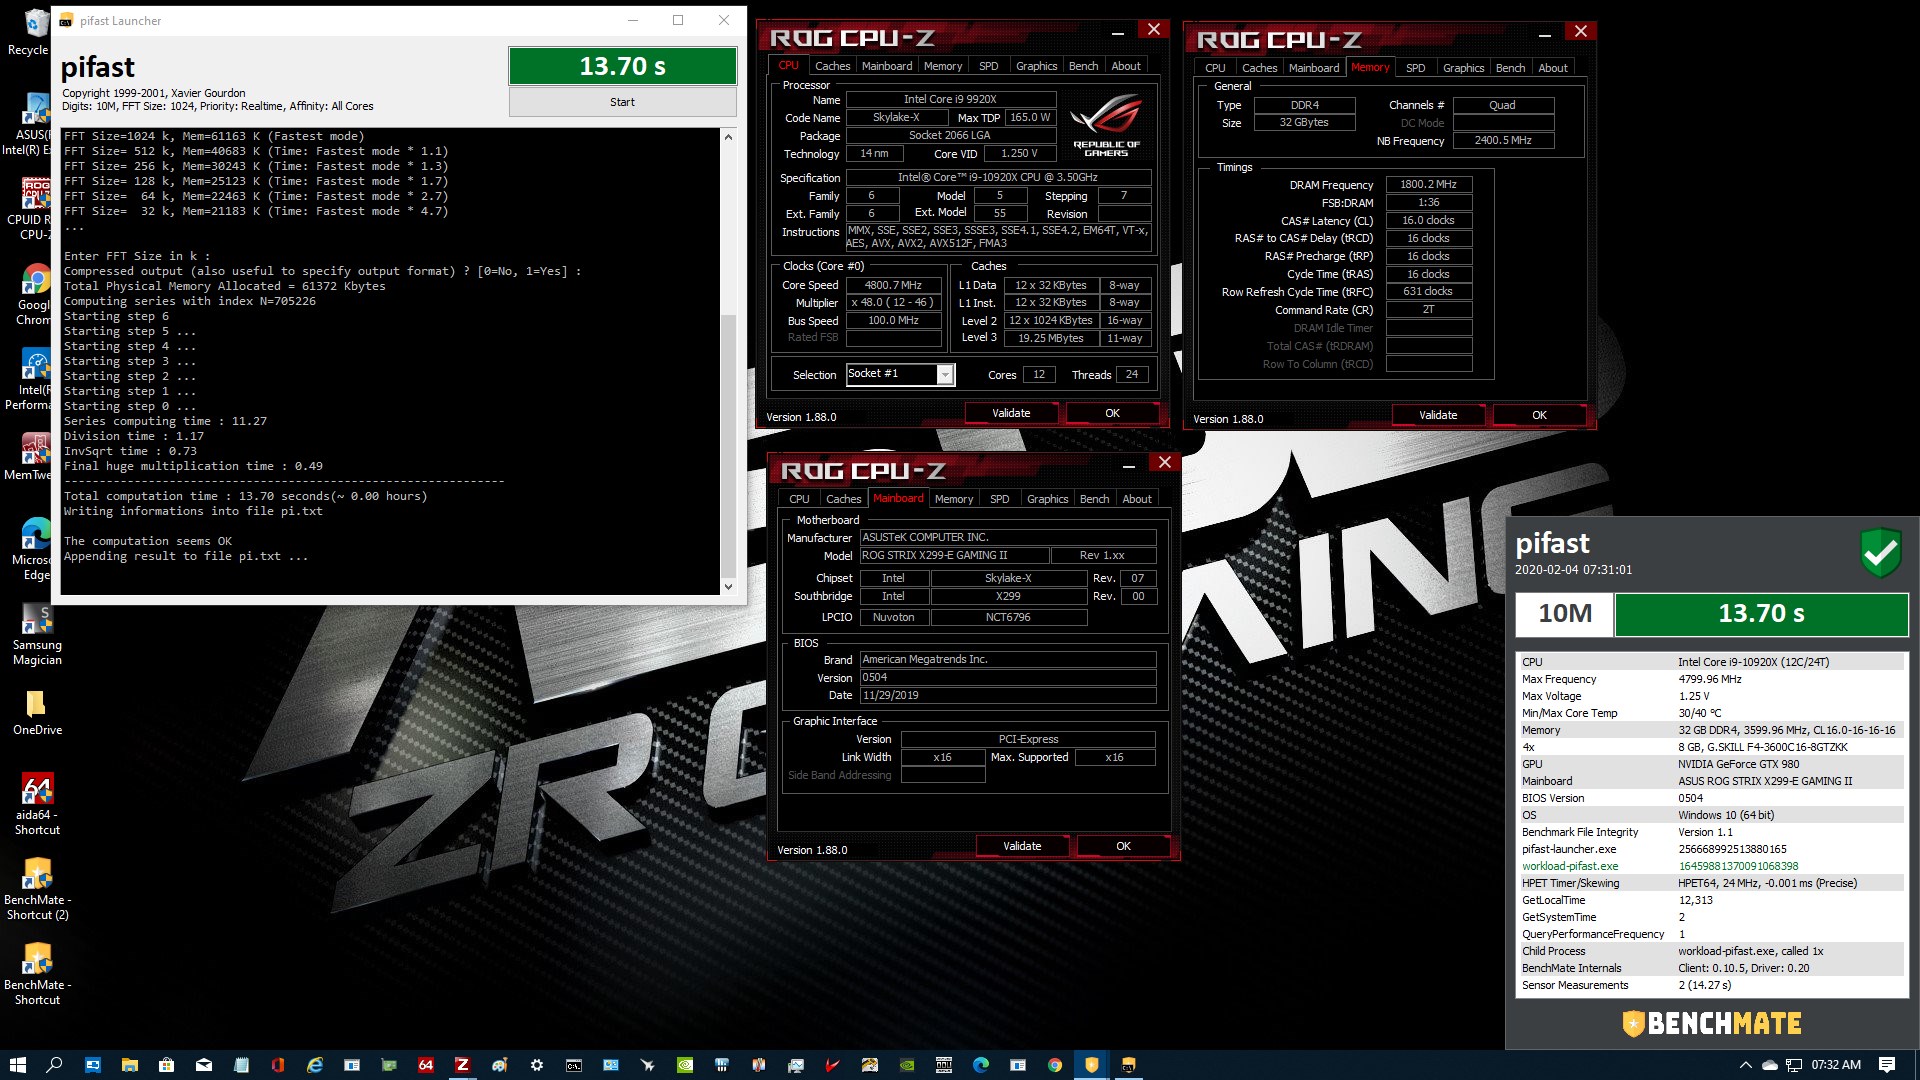Image resolution: width=1920 pixels, height=1080 pixels.
Task: Open Mainboard tab in CPU-Z CPU window
Action: pos(887,66)
